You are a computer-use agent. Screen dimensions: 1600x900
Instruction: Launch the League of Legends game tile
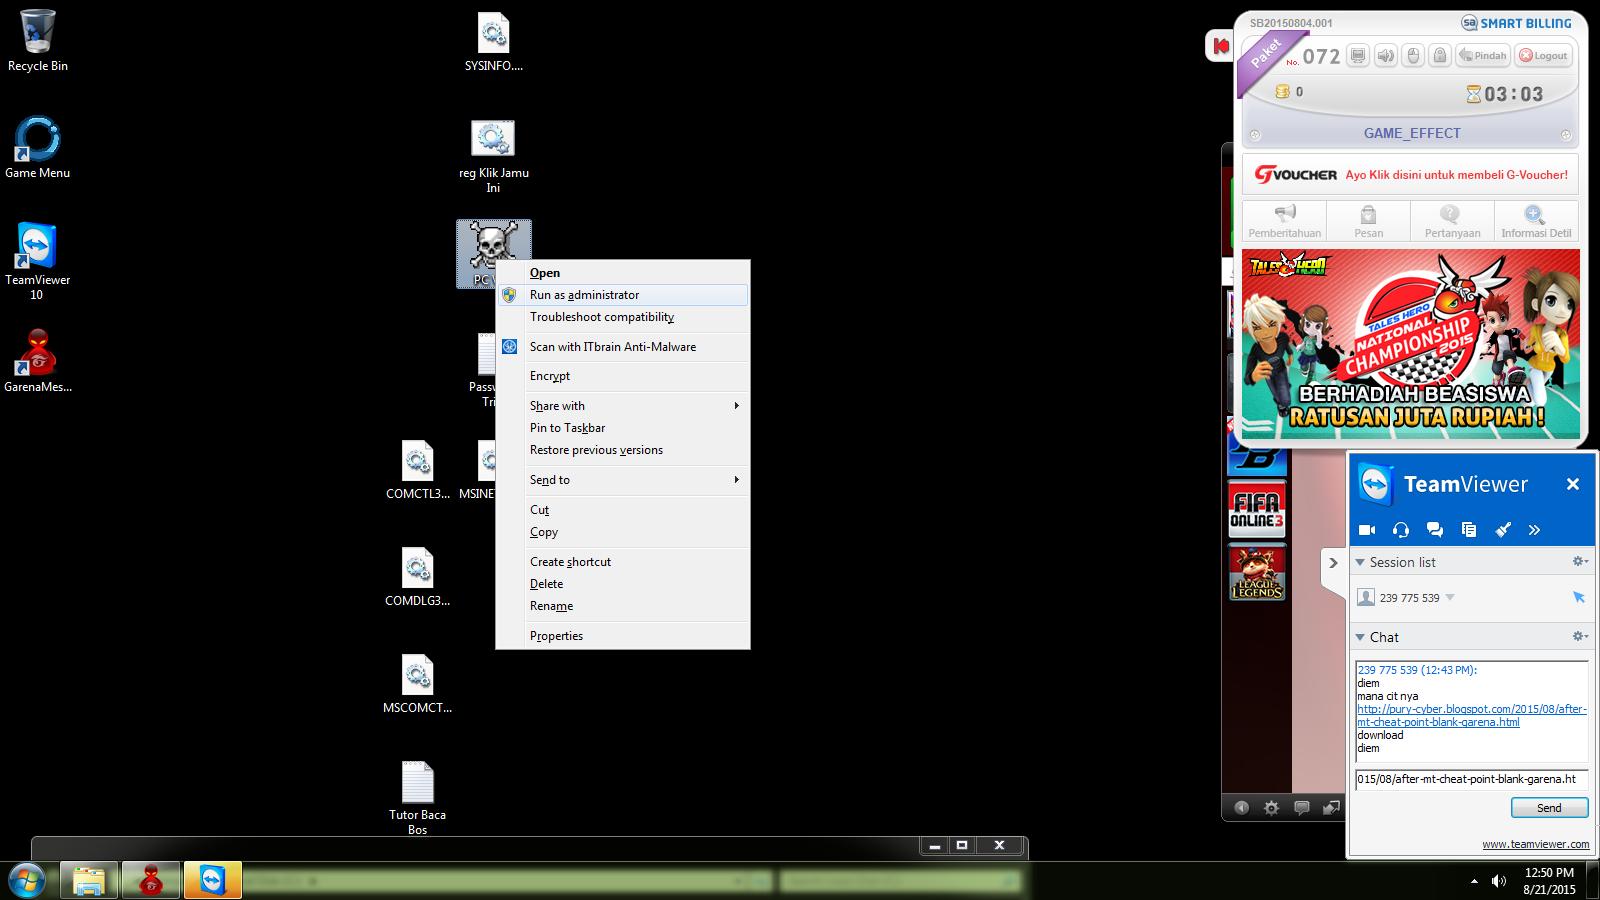[x=1257, y=573]
